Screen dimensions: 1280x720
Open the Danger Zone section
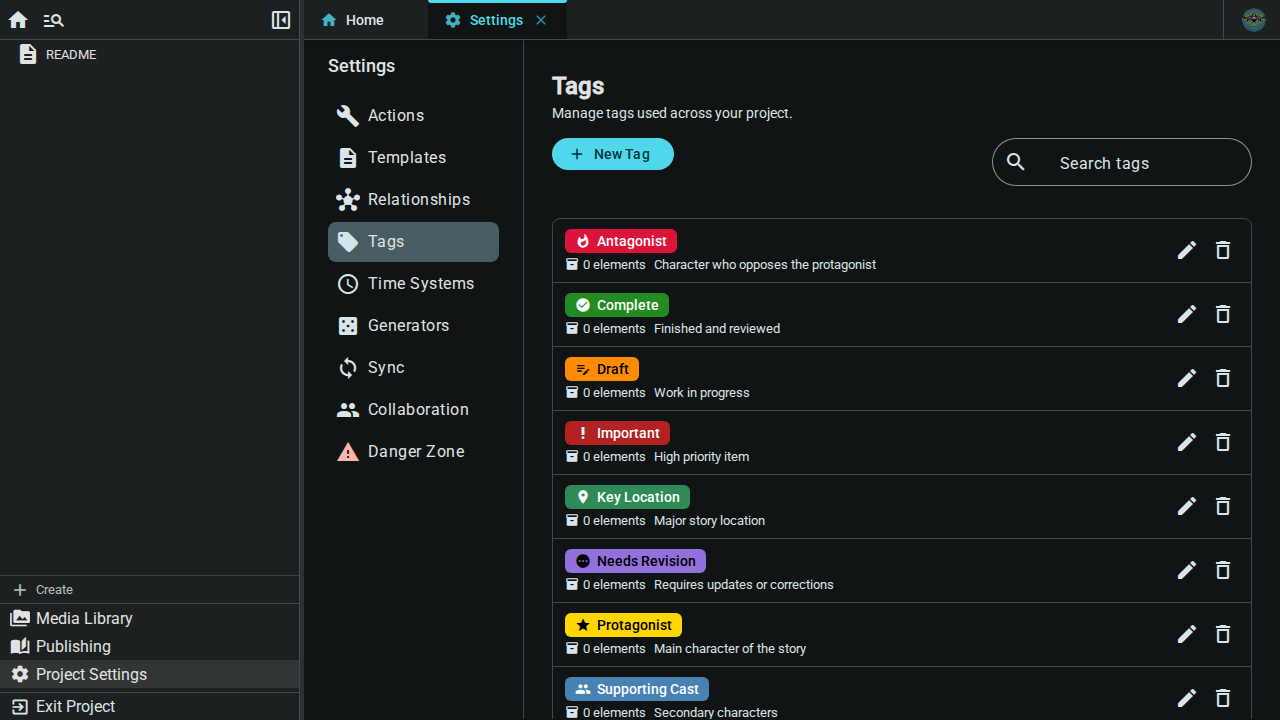413,452
